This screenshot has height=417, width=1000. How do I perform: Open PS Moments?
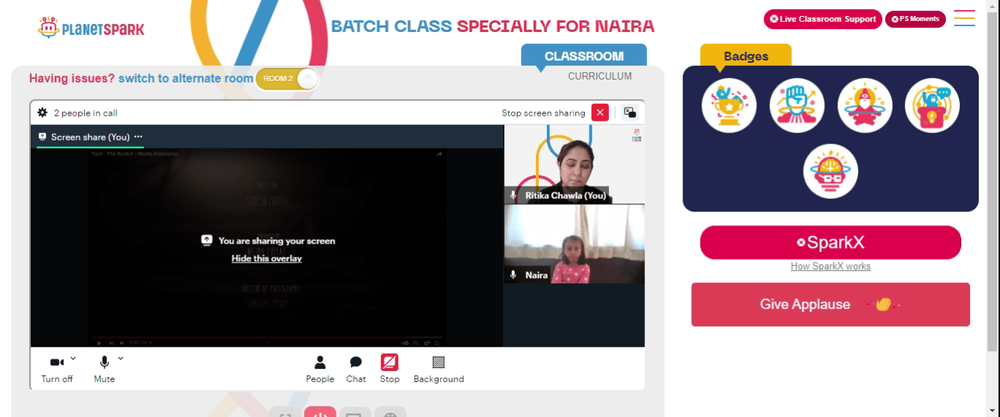(x=915, y=19)
